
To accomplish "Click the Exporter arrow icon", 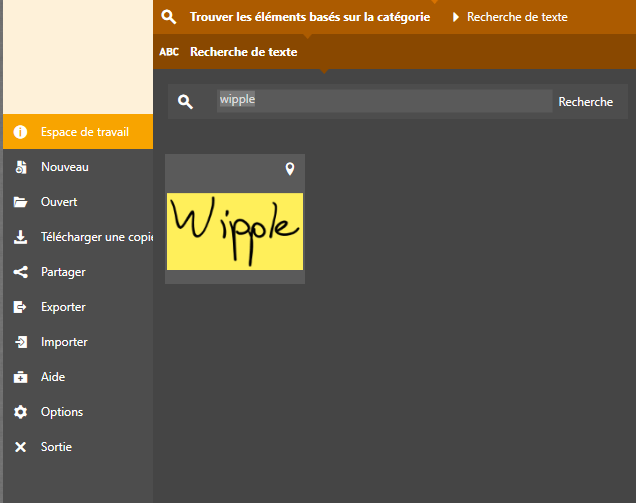I will point(20,307).
